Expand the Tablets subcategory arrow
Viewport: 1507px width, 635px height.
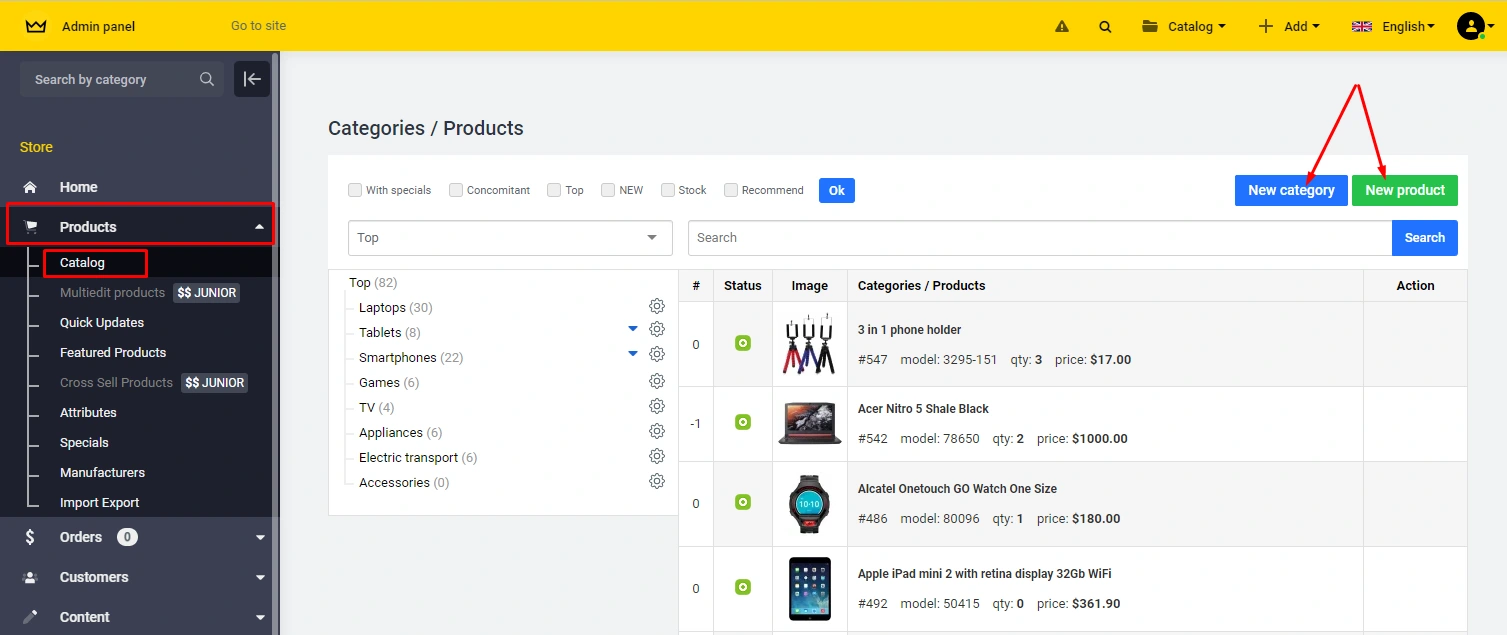[x=632, y=329]
